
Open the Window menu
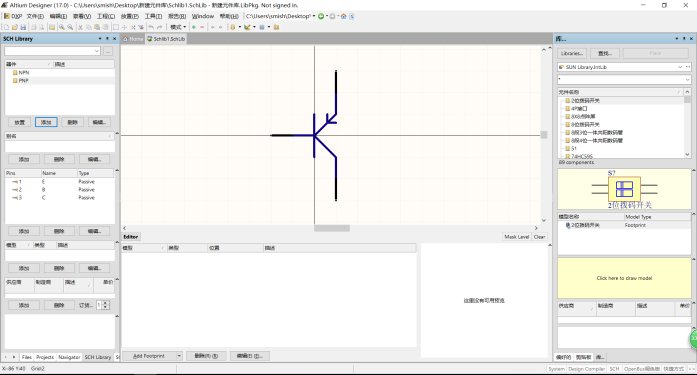(203, 16)
